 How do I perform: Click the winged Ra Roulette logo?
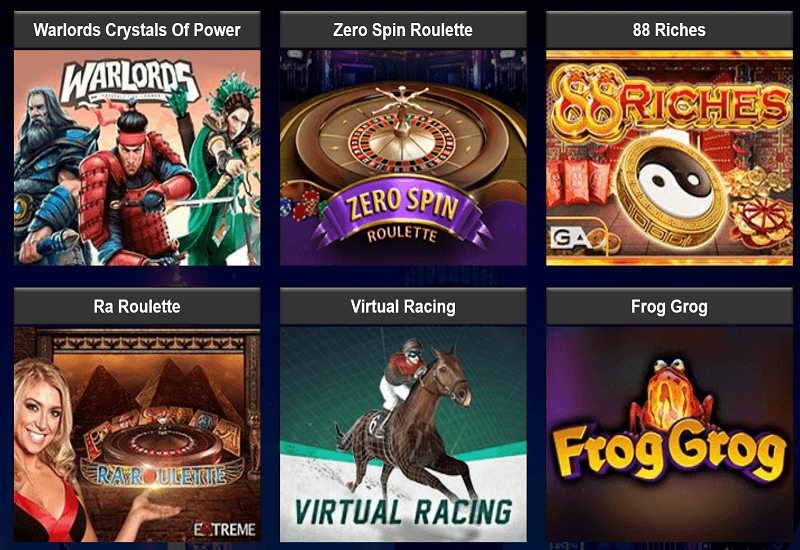pyautogui.click(x=162, y=473)
